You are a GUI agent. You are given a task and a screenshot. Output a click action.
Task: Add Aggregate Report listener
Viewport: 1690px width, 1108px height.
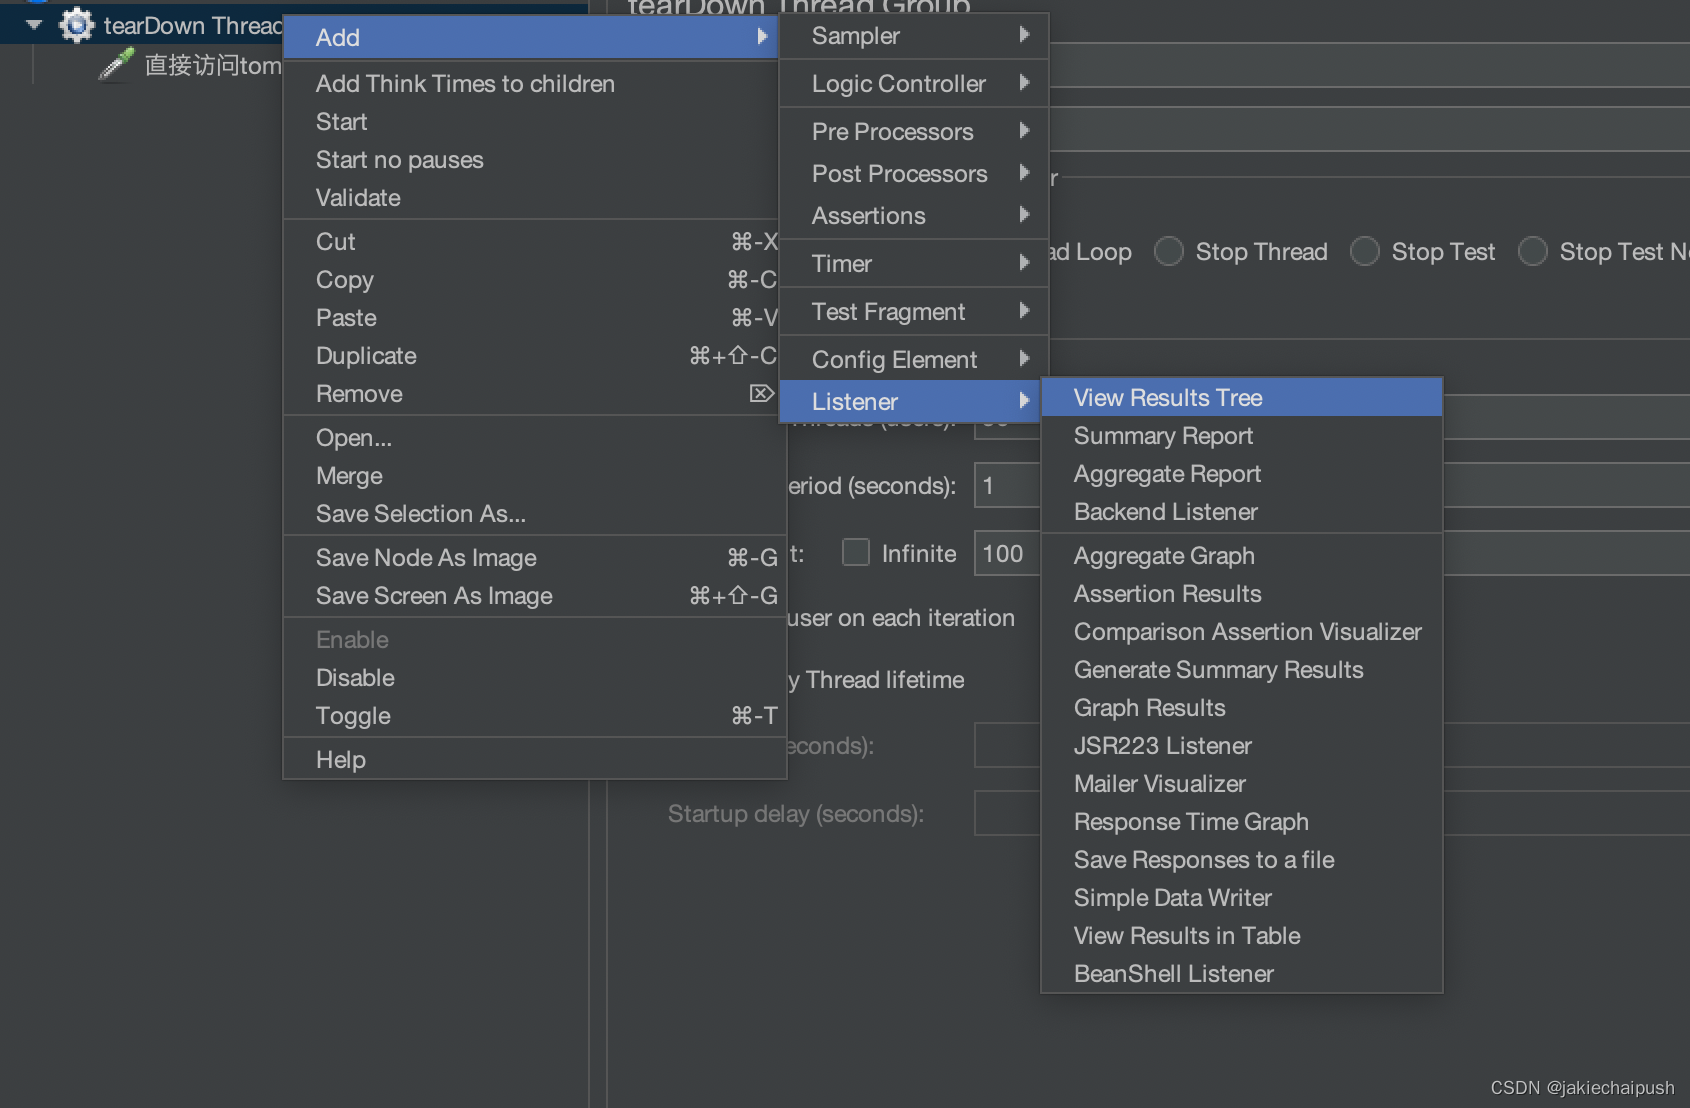pyautogui.click(x=1242, y=474)
